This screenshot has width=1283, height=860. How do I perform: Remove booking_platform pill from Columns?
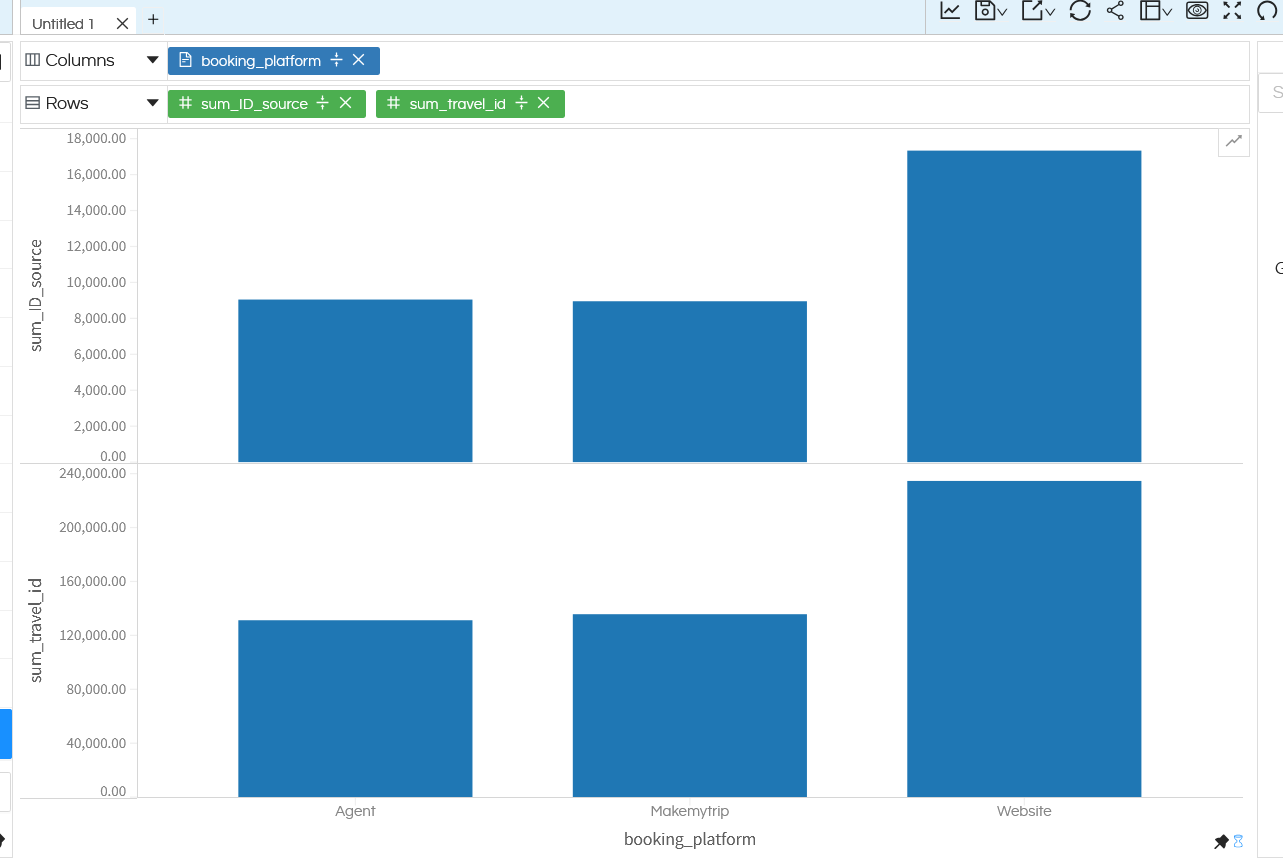[x=359, y=60]
